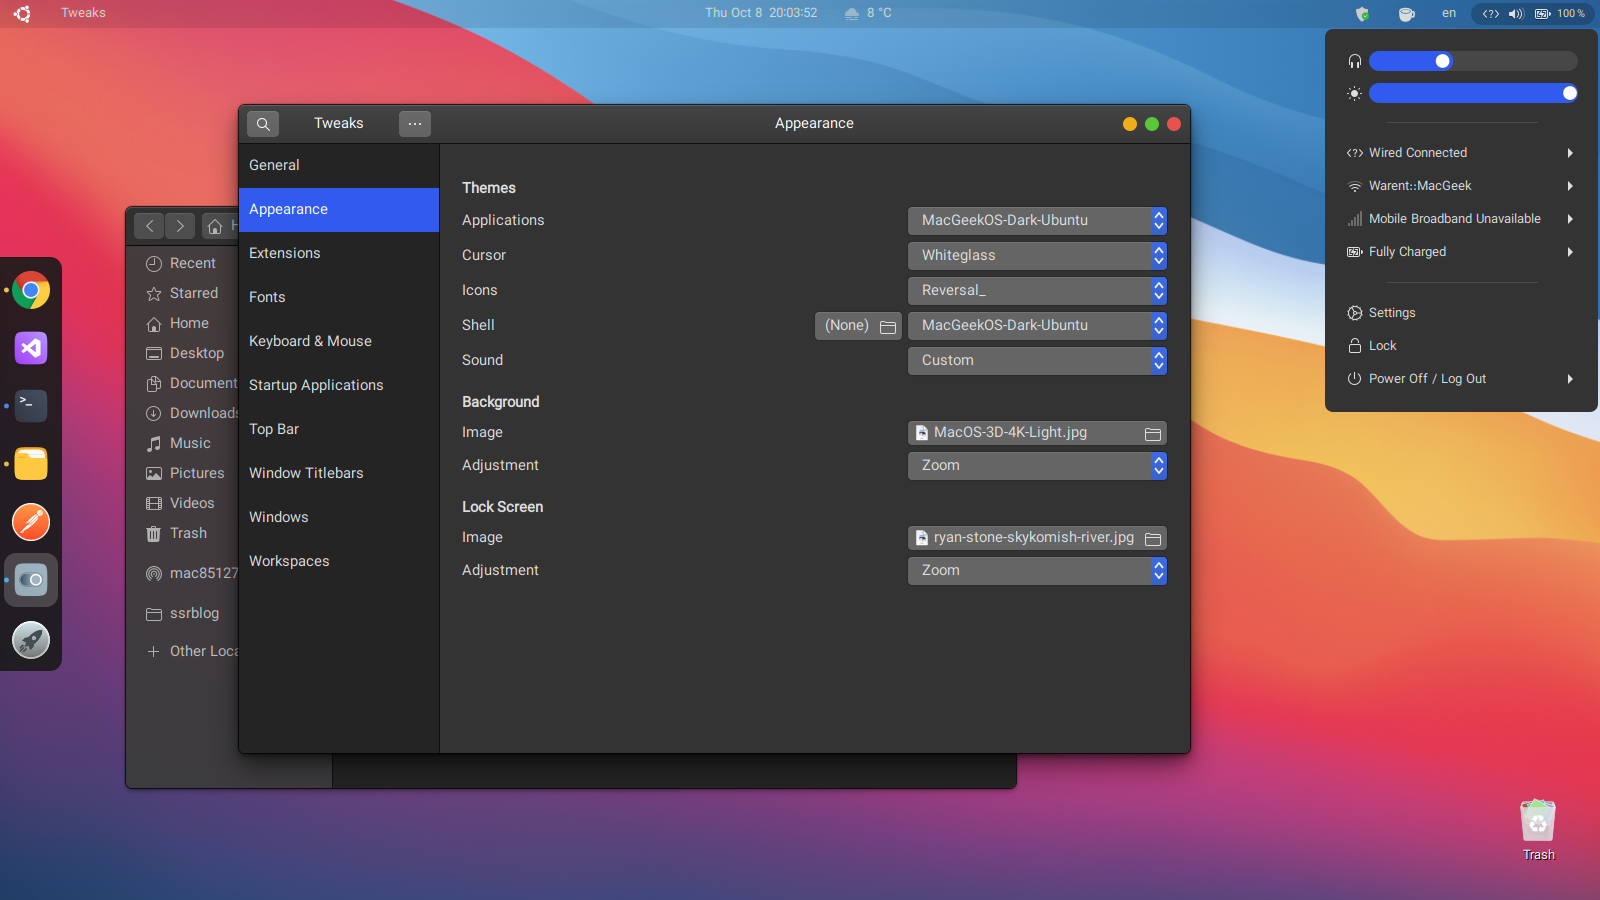
Task: Select General in Tweaks sidebar
Action: (339, 166)
